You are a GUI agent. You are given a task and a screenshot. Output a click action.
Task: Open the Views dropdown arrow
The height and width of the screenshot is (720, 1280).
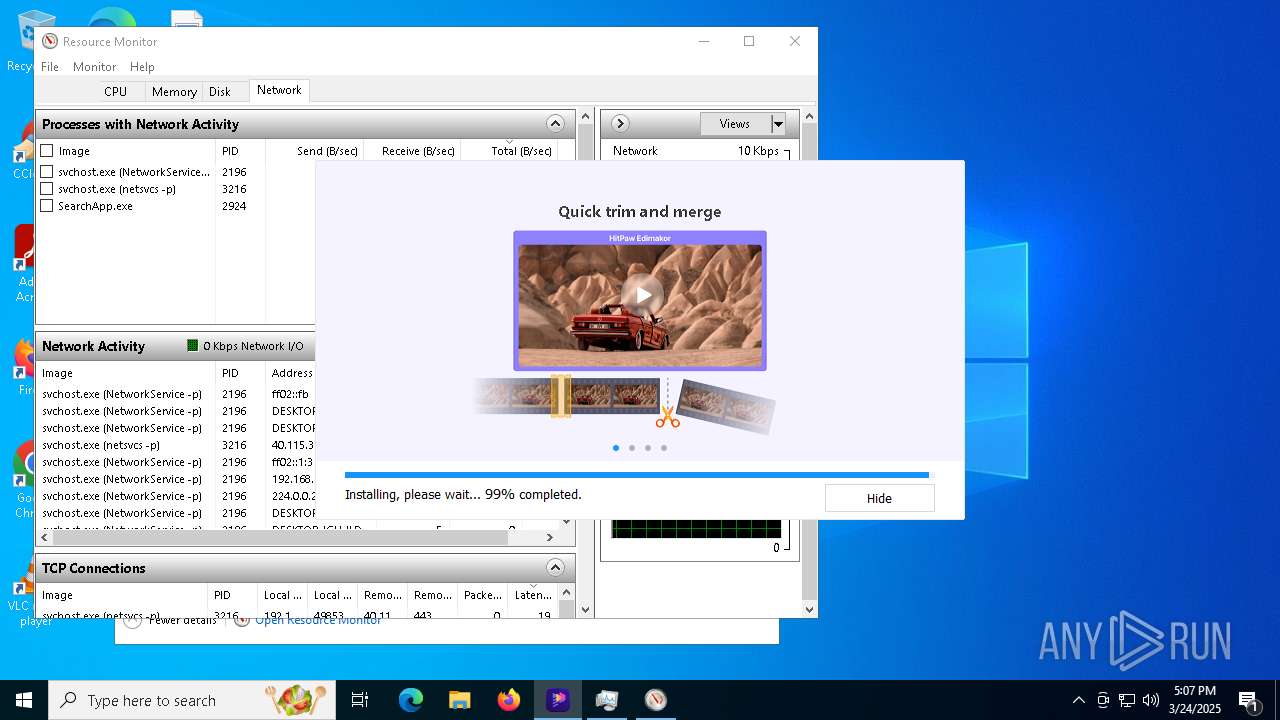[x=778, y=124]
